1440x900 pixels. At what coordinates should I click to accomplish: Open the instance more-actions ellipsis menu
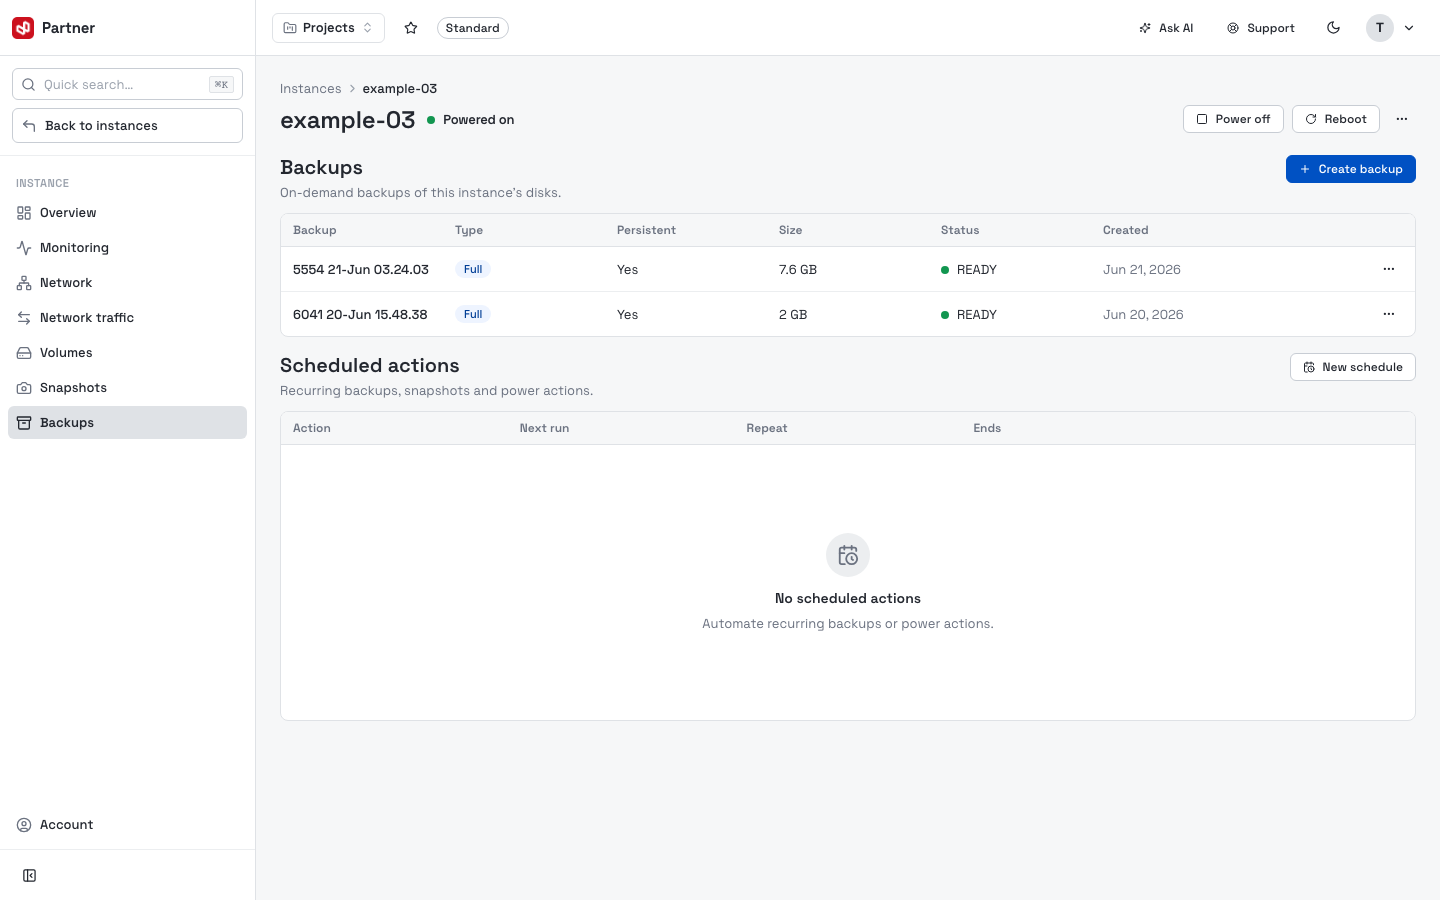click(x=1402, y=119)
